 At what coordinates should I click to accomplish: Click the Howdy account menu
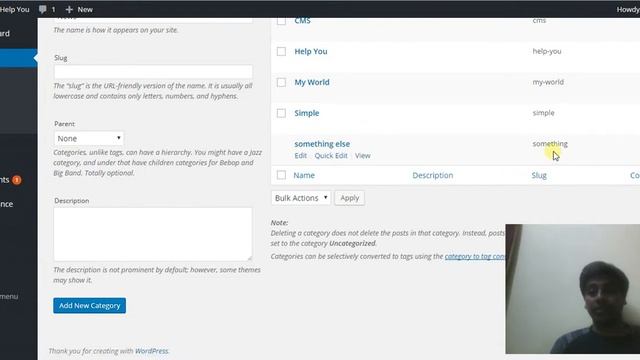[628, 9]
